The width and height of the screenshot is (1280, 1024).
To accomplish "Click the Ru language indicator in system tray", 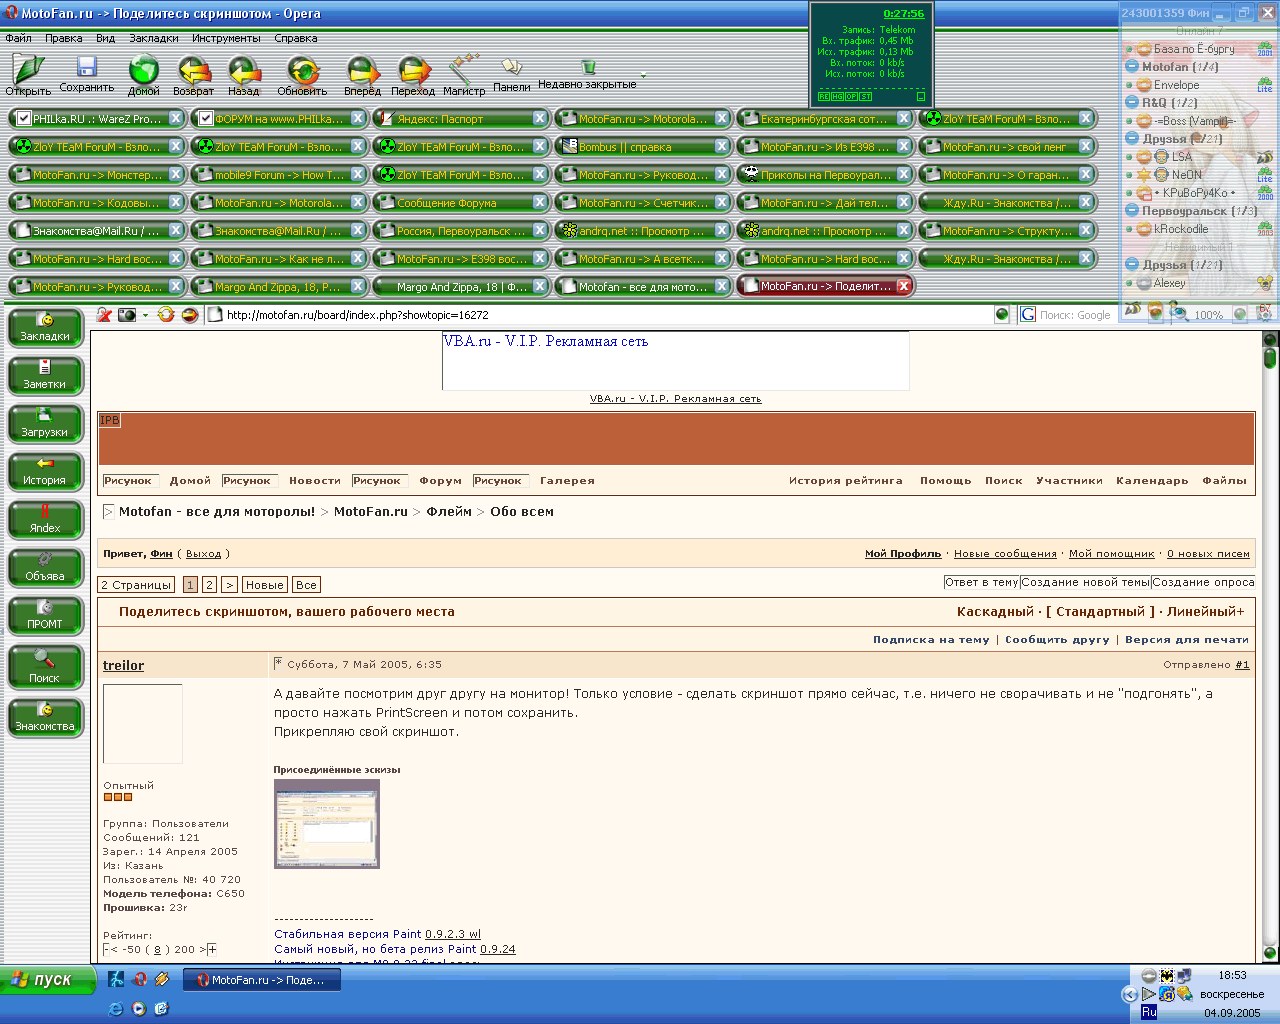I will (x=1149, y=1012).
